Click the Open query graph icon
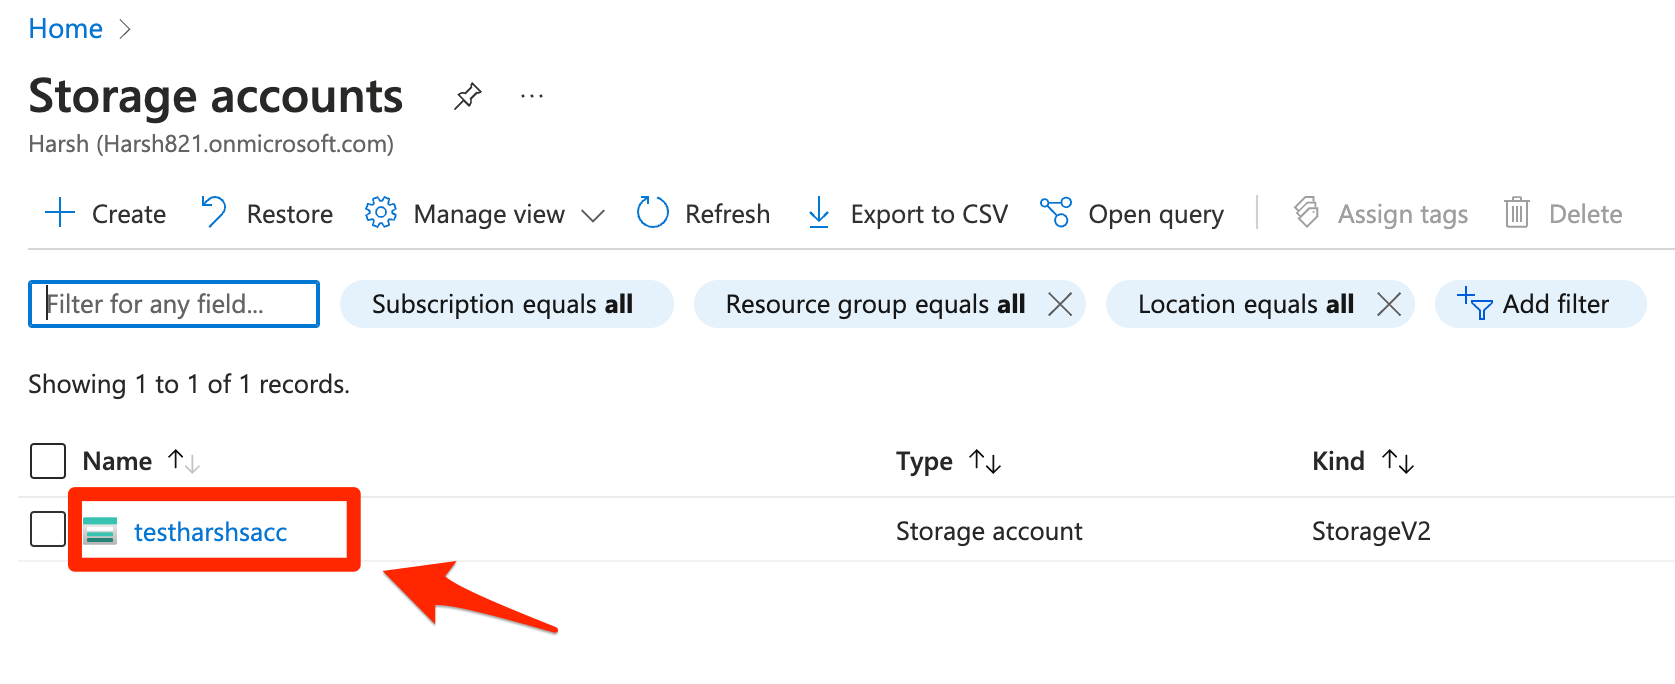Image resolution: width=1675 pixels, height=684 pixels. 1056,212
